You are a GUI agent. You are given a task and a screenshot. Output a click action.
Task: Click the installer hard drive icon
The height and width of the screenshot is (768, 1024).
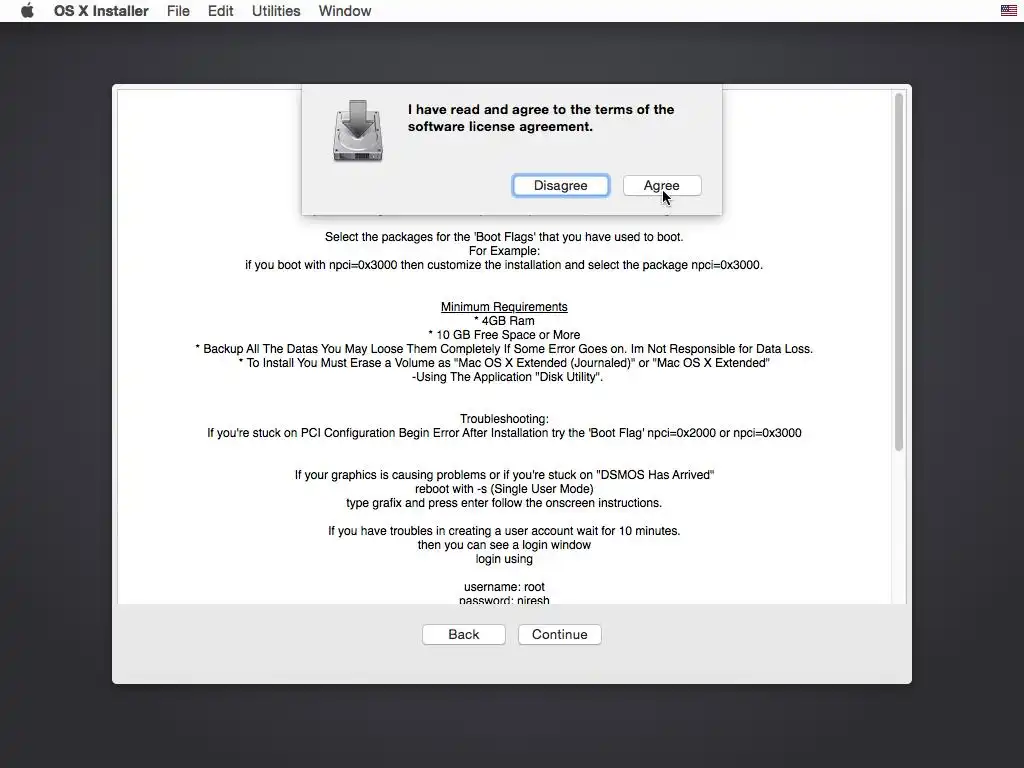pyautogui.click(x=358, y=131)
